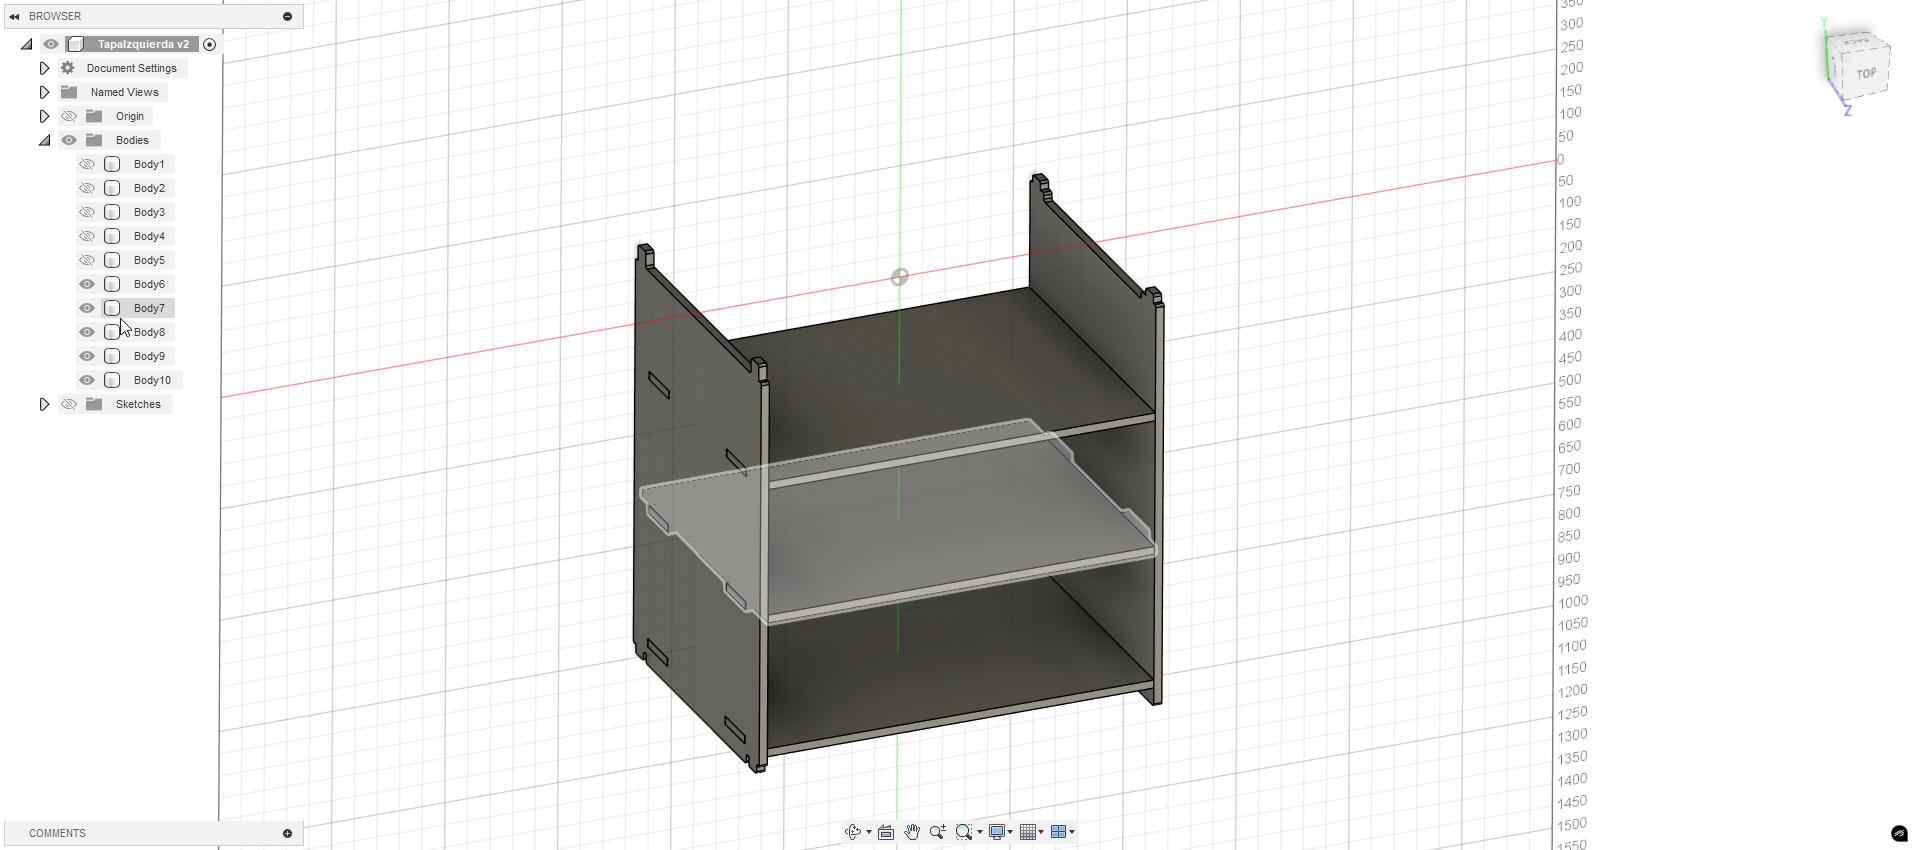Image resolution: width=1920 pixels, height=850 pixels.
Task: Select Body6 in the tree
Action: [149, 284]
